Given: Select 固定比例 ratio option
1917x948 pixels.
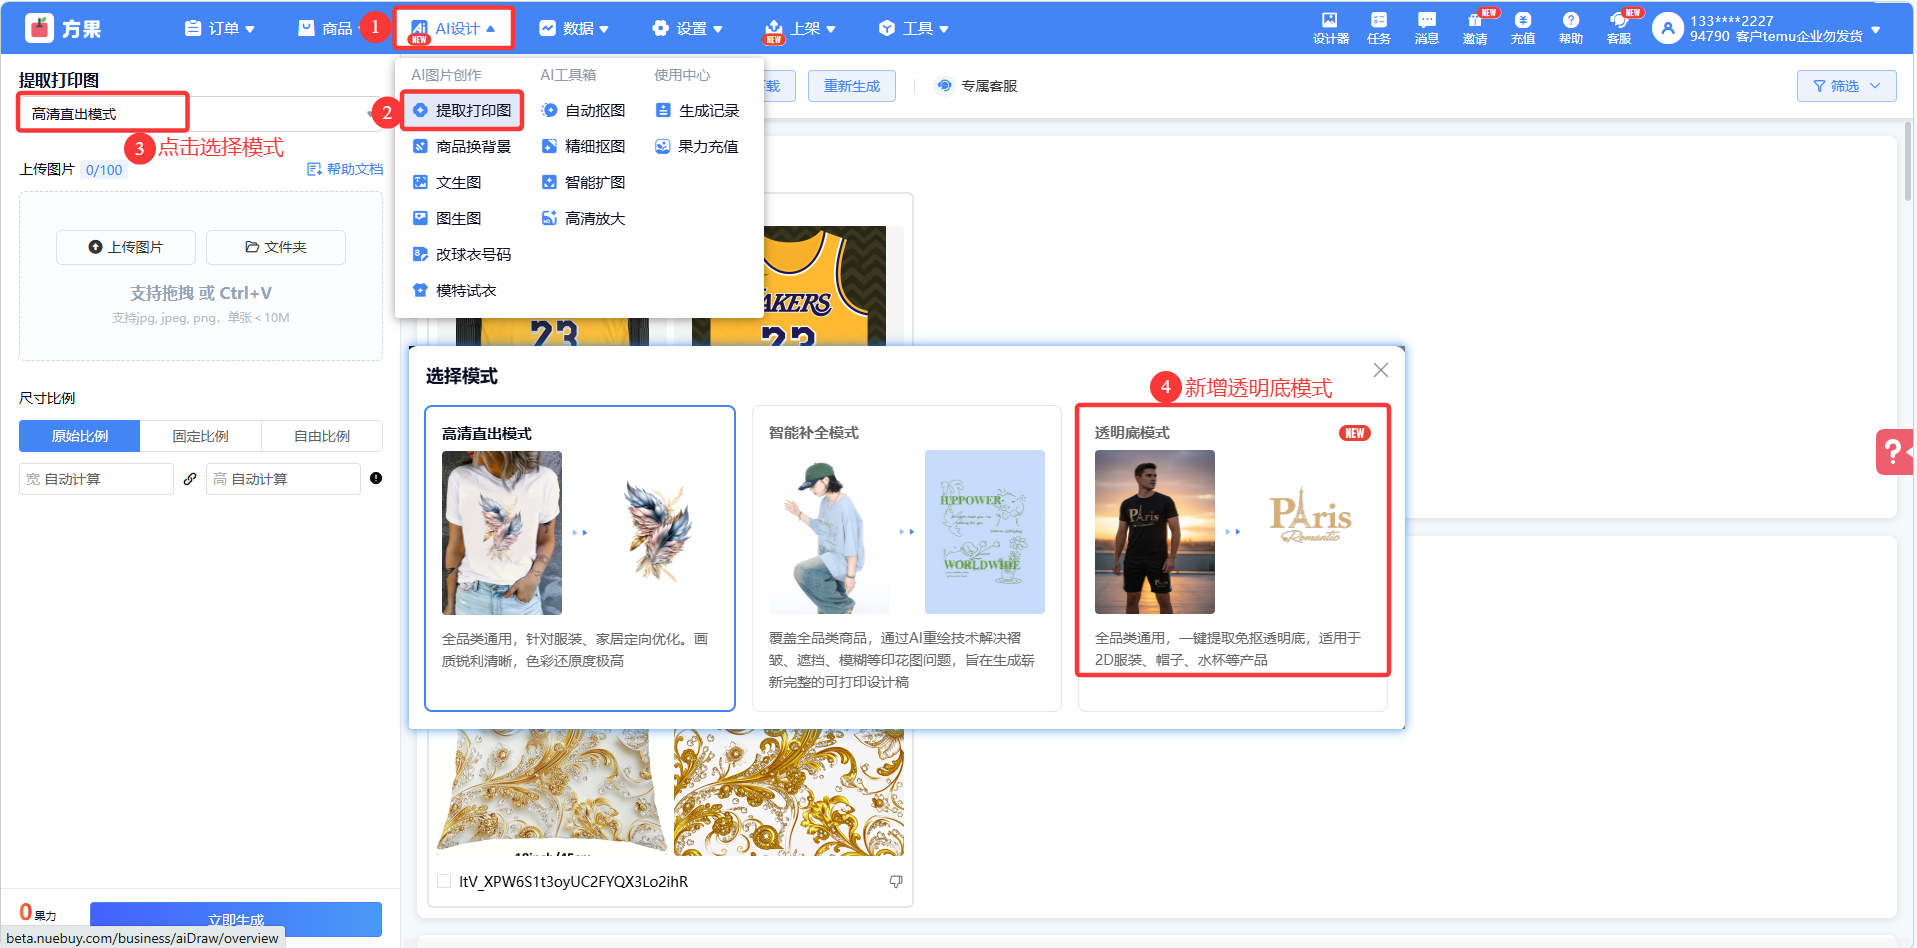Looking at the screenshot, I should tap(201, 436).
